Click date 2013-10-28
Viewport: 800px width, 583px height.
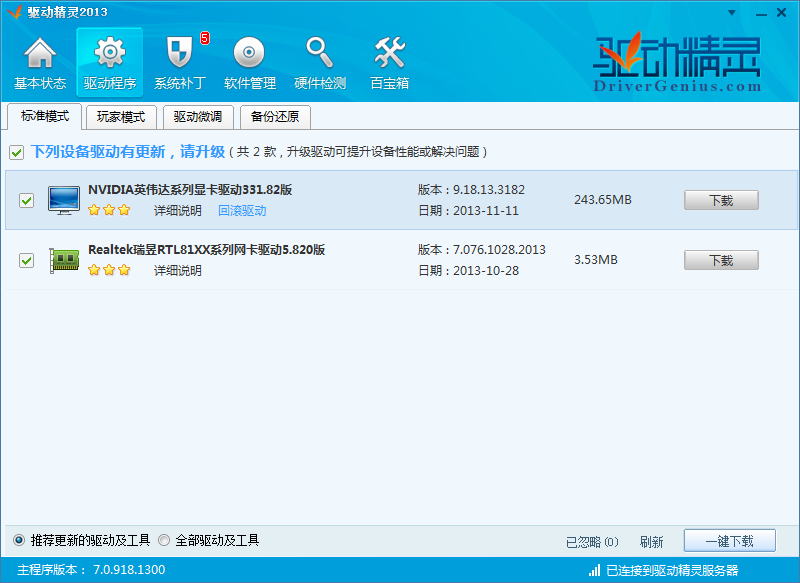(x=486, y=270)
